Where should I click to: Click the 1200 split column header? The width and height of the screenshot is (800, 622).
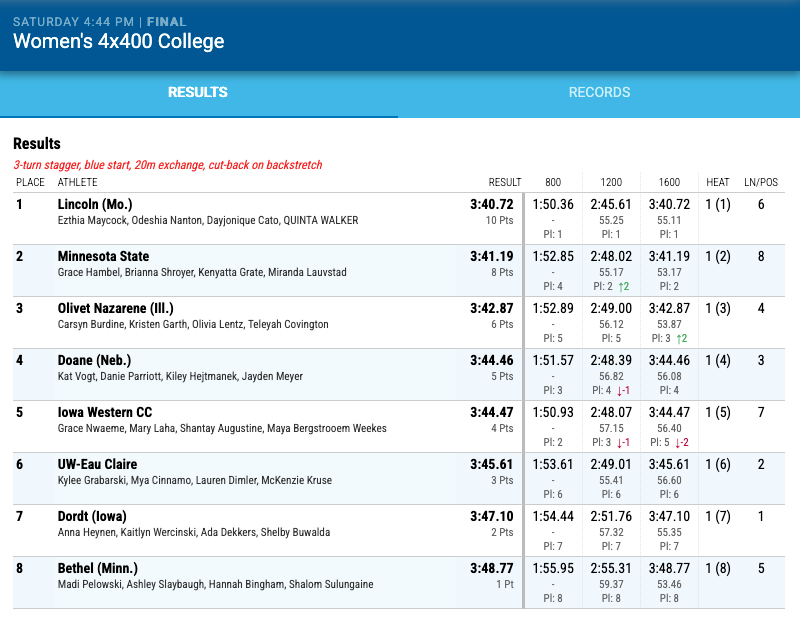point(611,182)
